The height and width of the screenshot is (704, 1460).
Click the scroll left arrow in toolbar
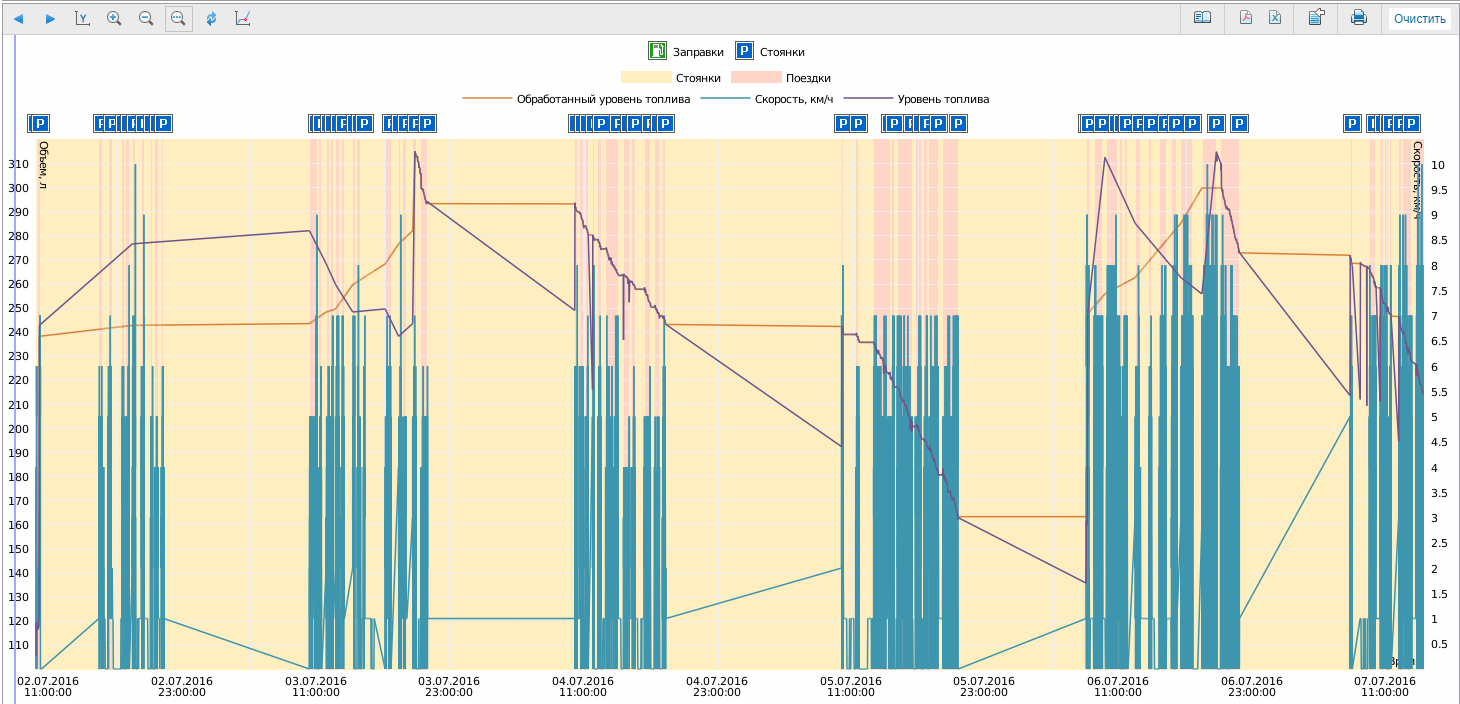[18, 18]
